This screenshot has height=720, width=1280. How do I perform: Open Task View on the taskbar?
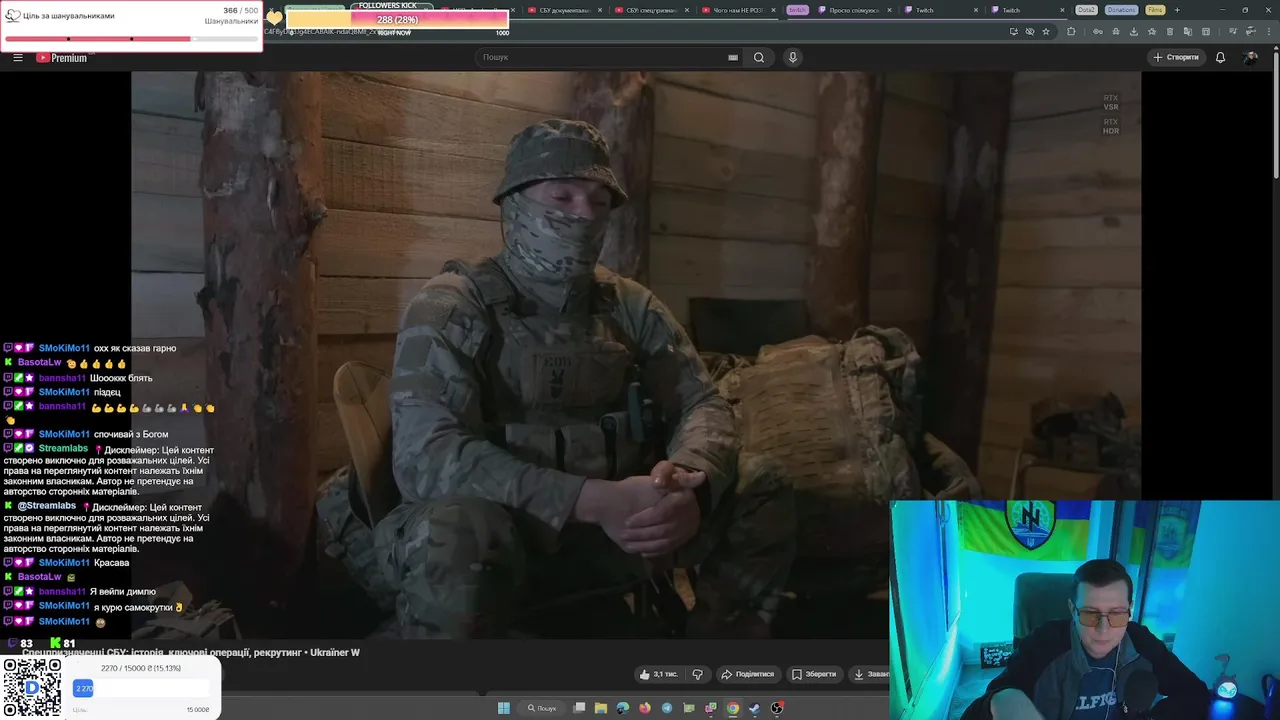coord(579,708)
